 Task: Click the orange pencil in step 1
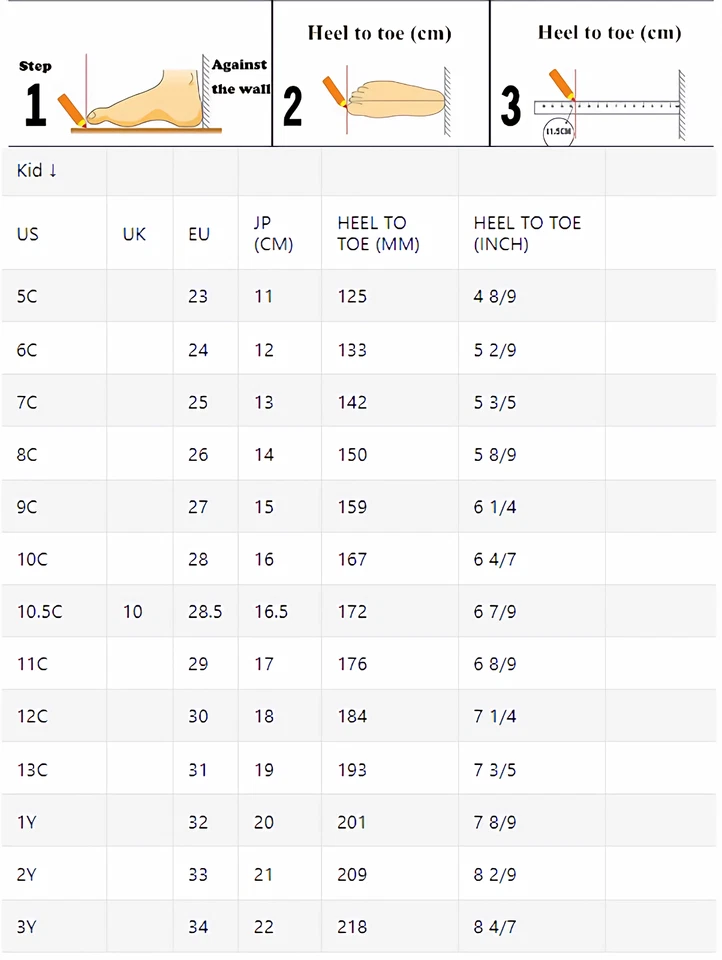pyautogui.click(x=71, y=108)
